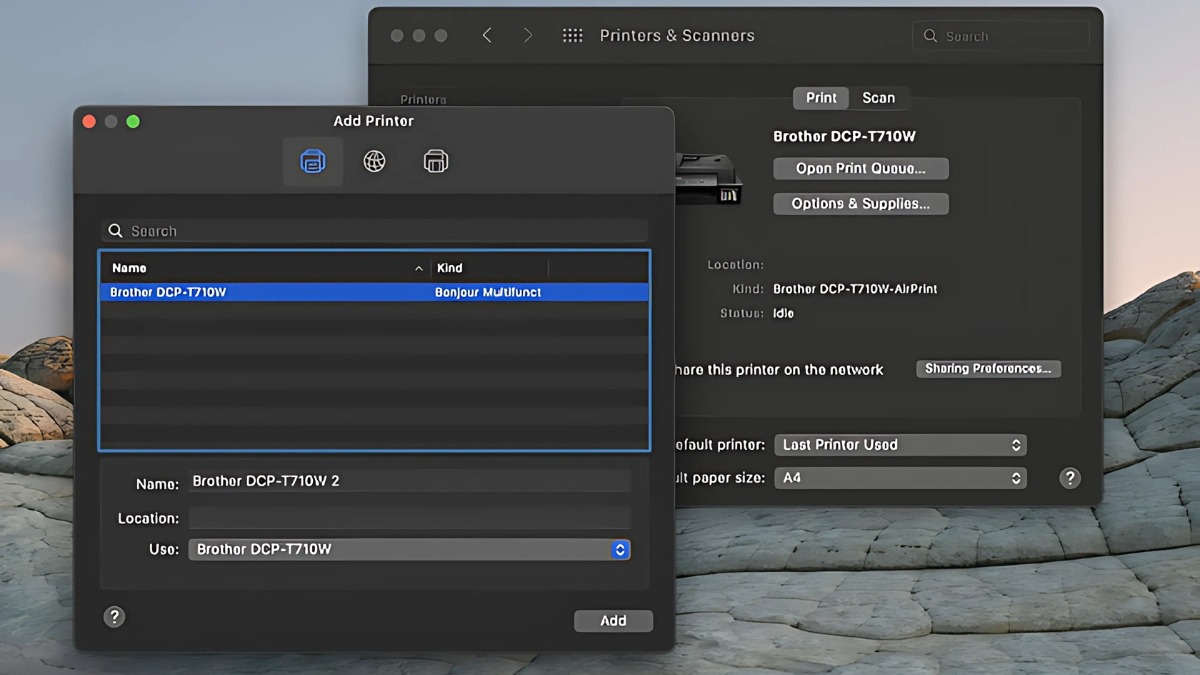This screenshot has height=675, width=1200.
Task: Show all preferences grid icon
Action: (x=572, y=35)
